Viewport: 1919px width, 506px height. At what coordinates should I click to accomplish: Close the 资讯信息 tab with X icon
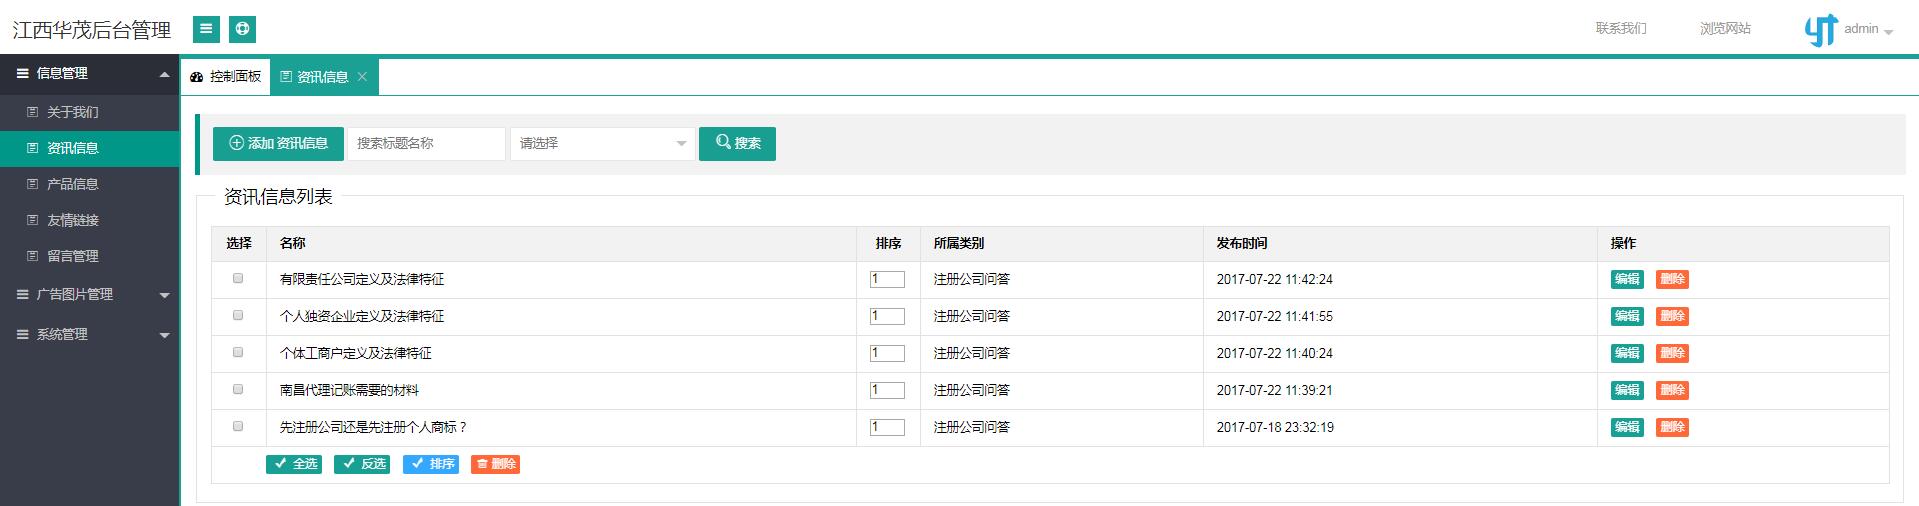(362, 77)
